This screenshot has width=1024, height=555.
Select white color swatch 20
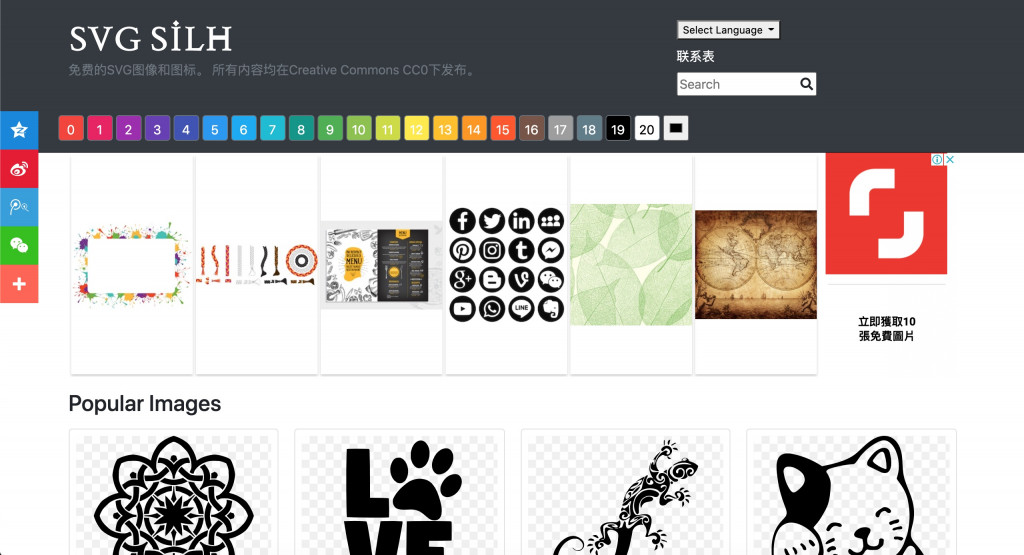647,129
